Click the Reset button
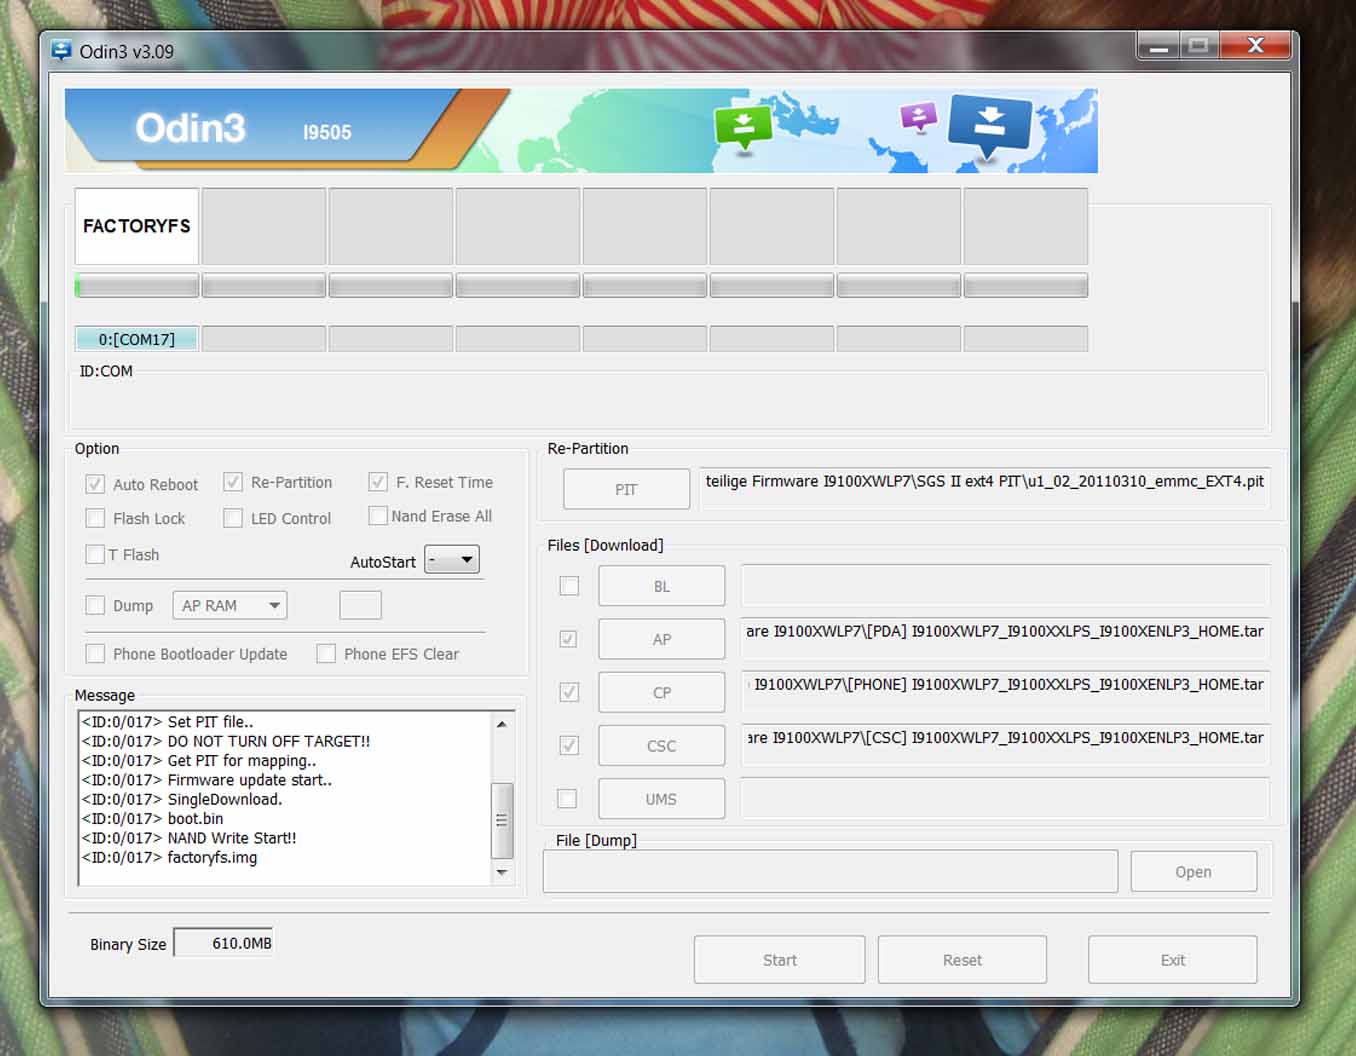 click(963, 960)
